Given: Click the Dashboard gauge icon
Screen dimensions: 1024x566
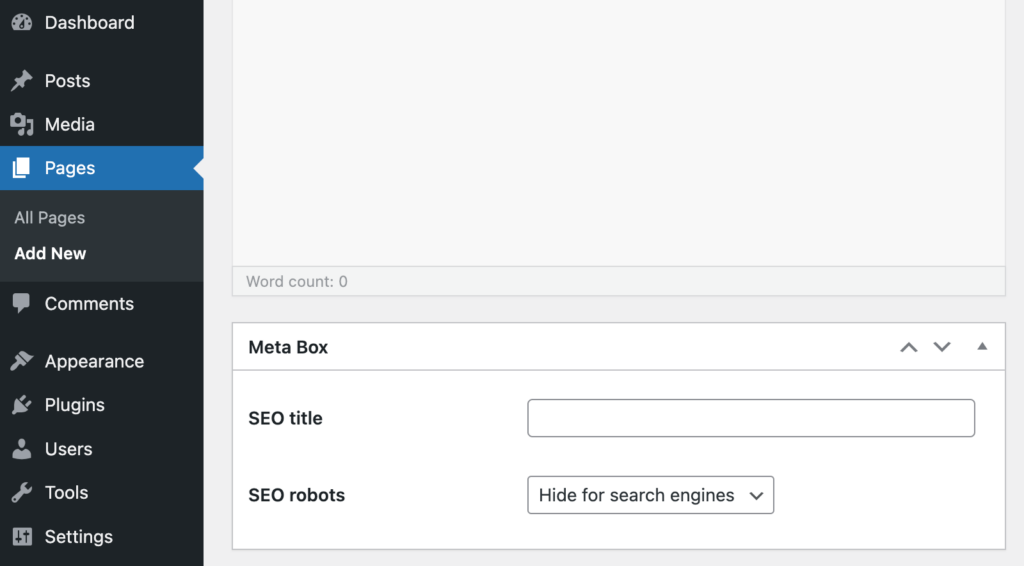Looking at the screenshot, I should click(21, 23).
